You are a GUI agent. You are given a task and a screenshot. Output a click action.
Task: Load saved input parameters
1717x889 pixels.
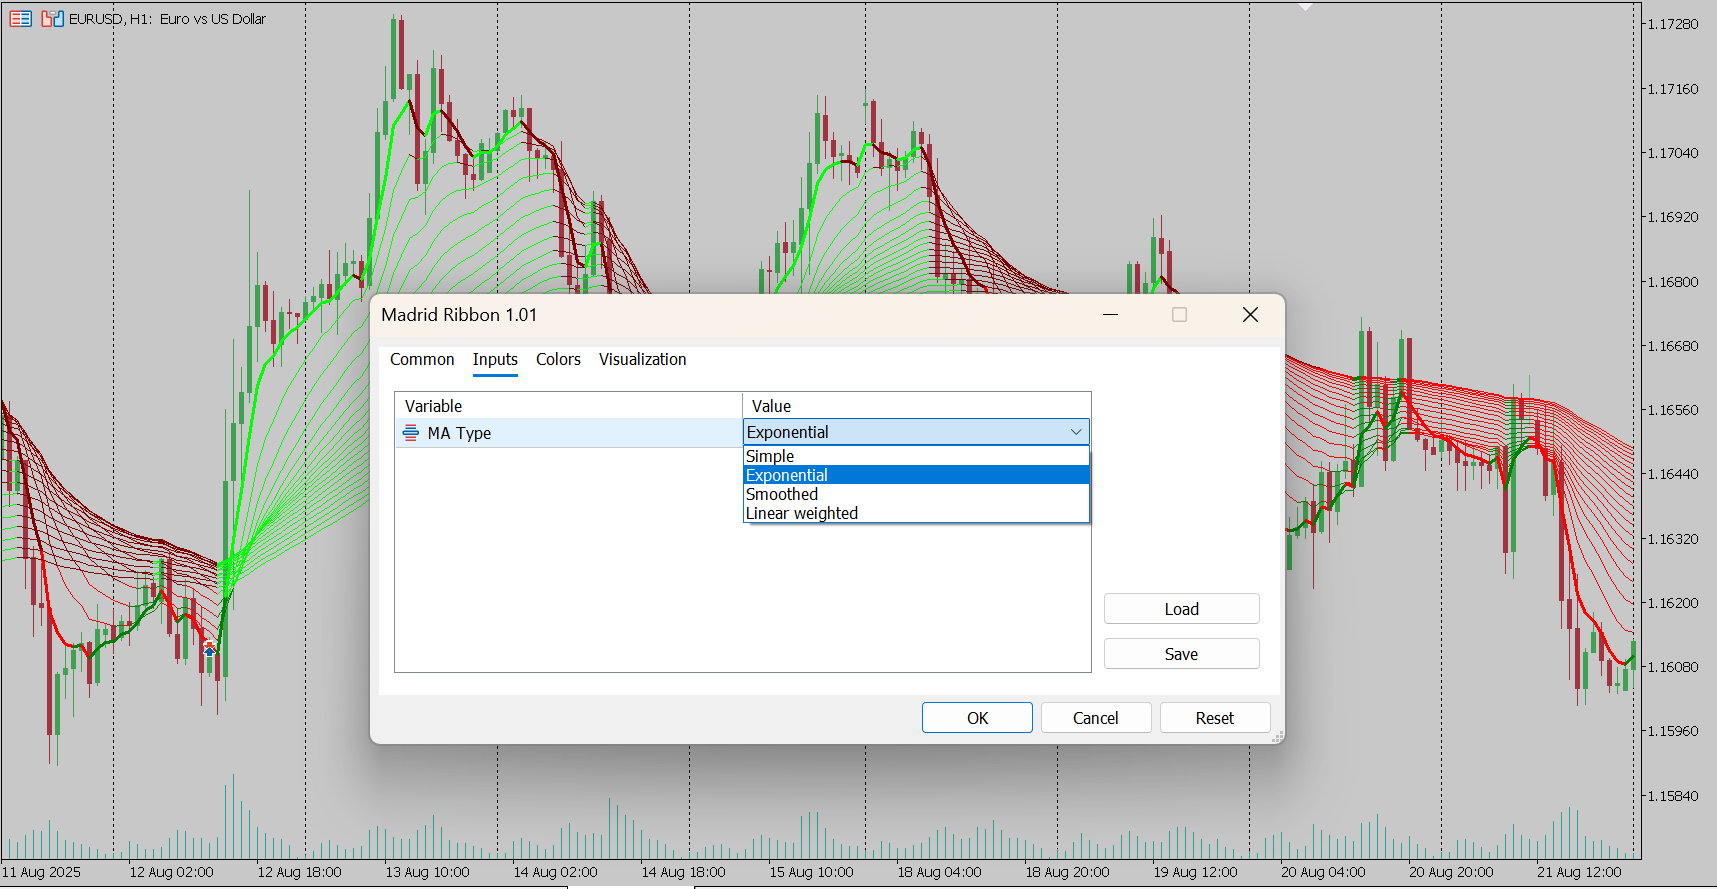[x=1181, y=609]
